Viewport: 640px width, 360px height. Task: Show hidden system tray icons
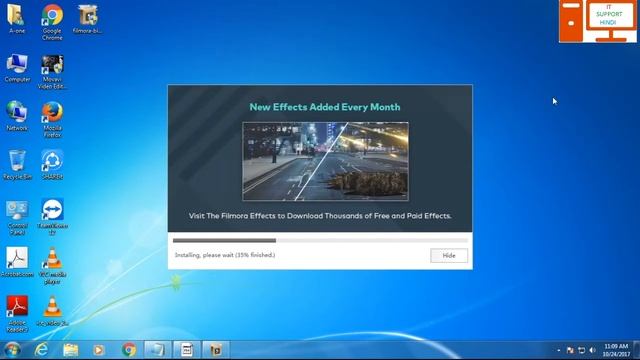[x=559, y=350]
